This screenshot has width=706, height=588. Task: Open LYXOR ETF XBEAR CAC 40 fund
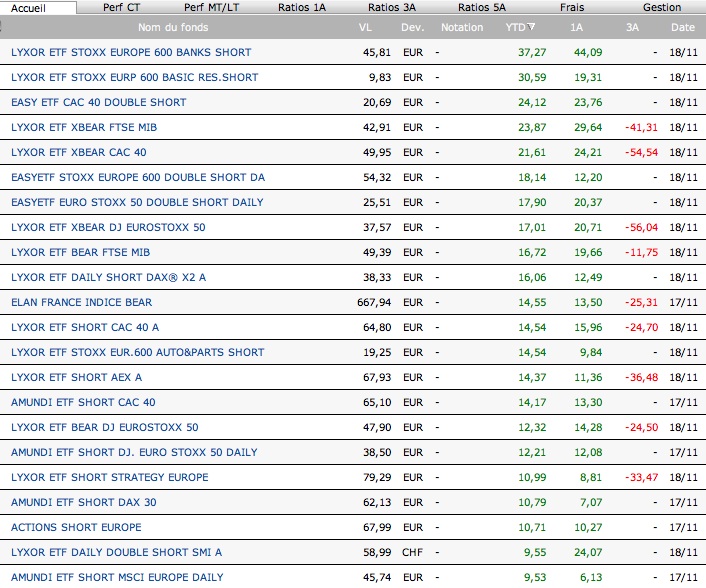coord(79,152)
